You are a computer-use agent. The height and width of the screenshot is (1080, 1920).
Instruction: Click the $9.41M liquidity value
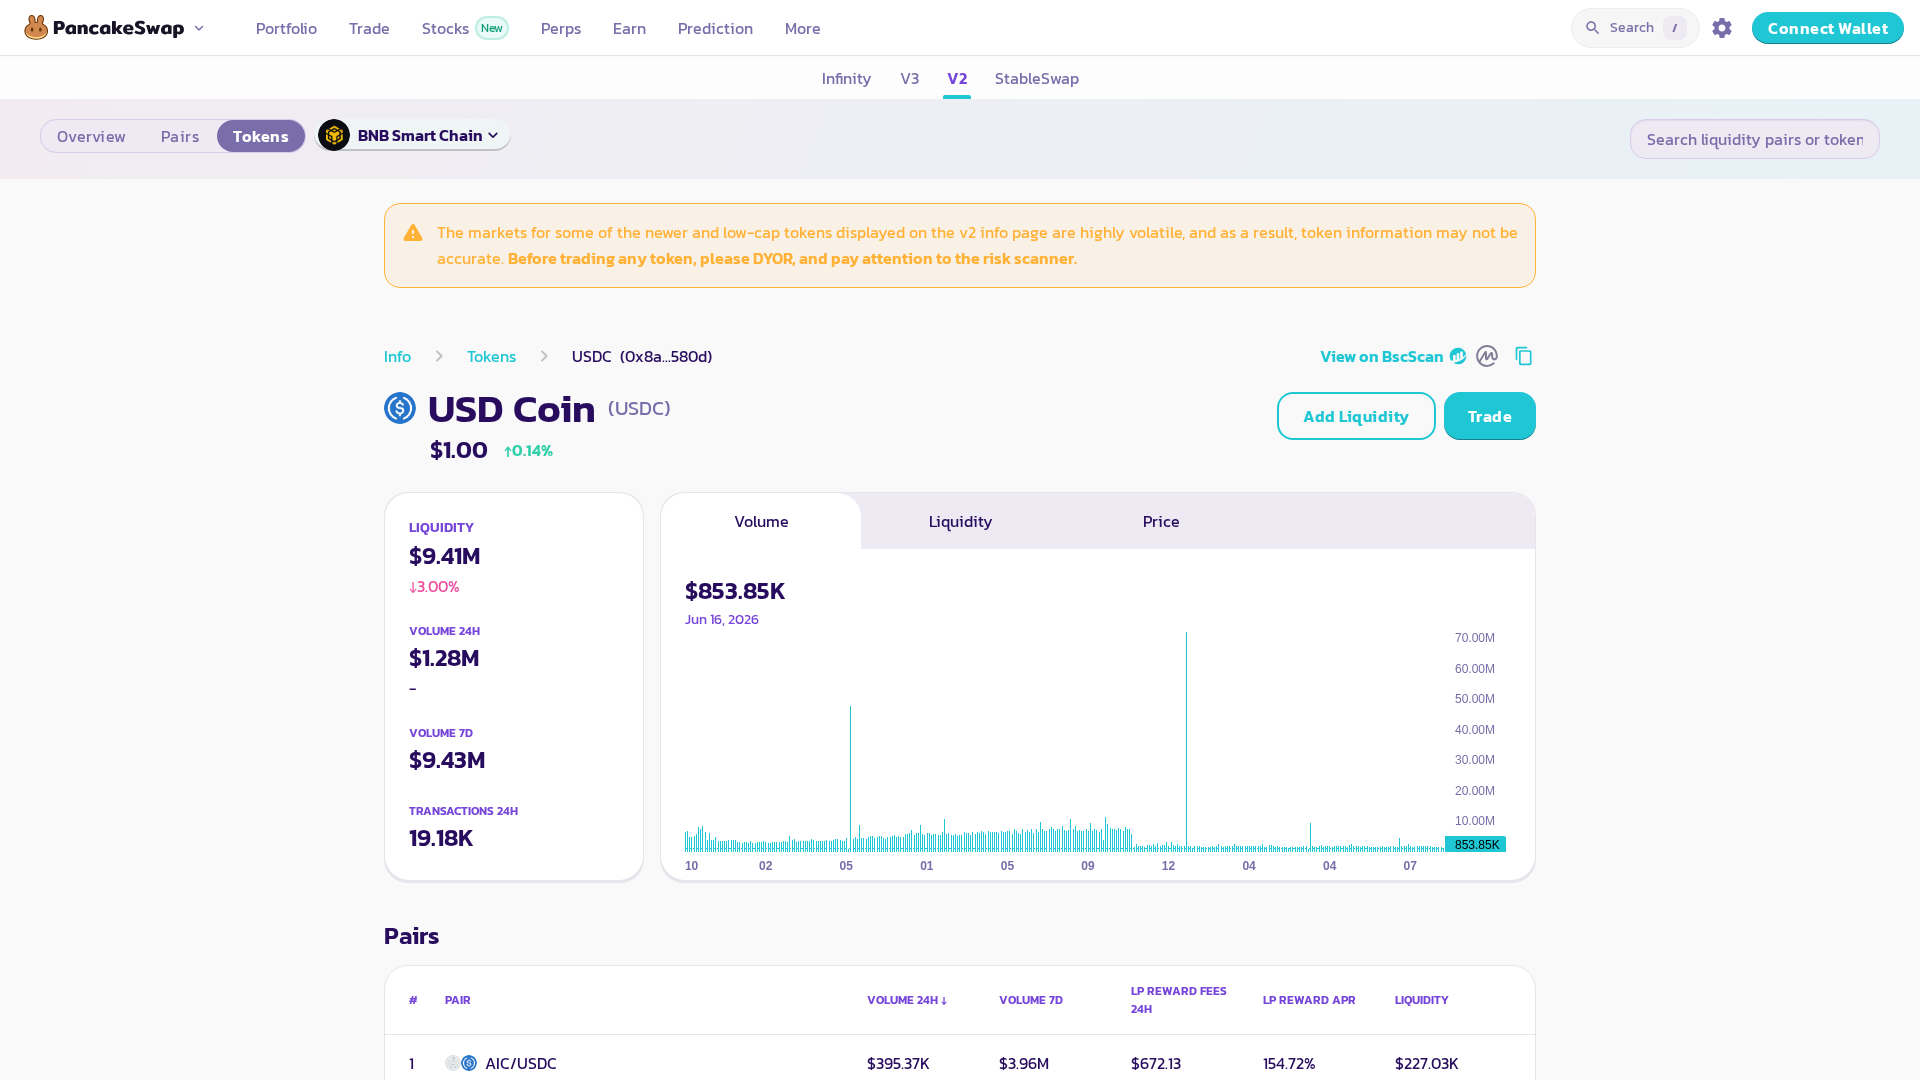point(445,556)
